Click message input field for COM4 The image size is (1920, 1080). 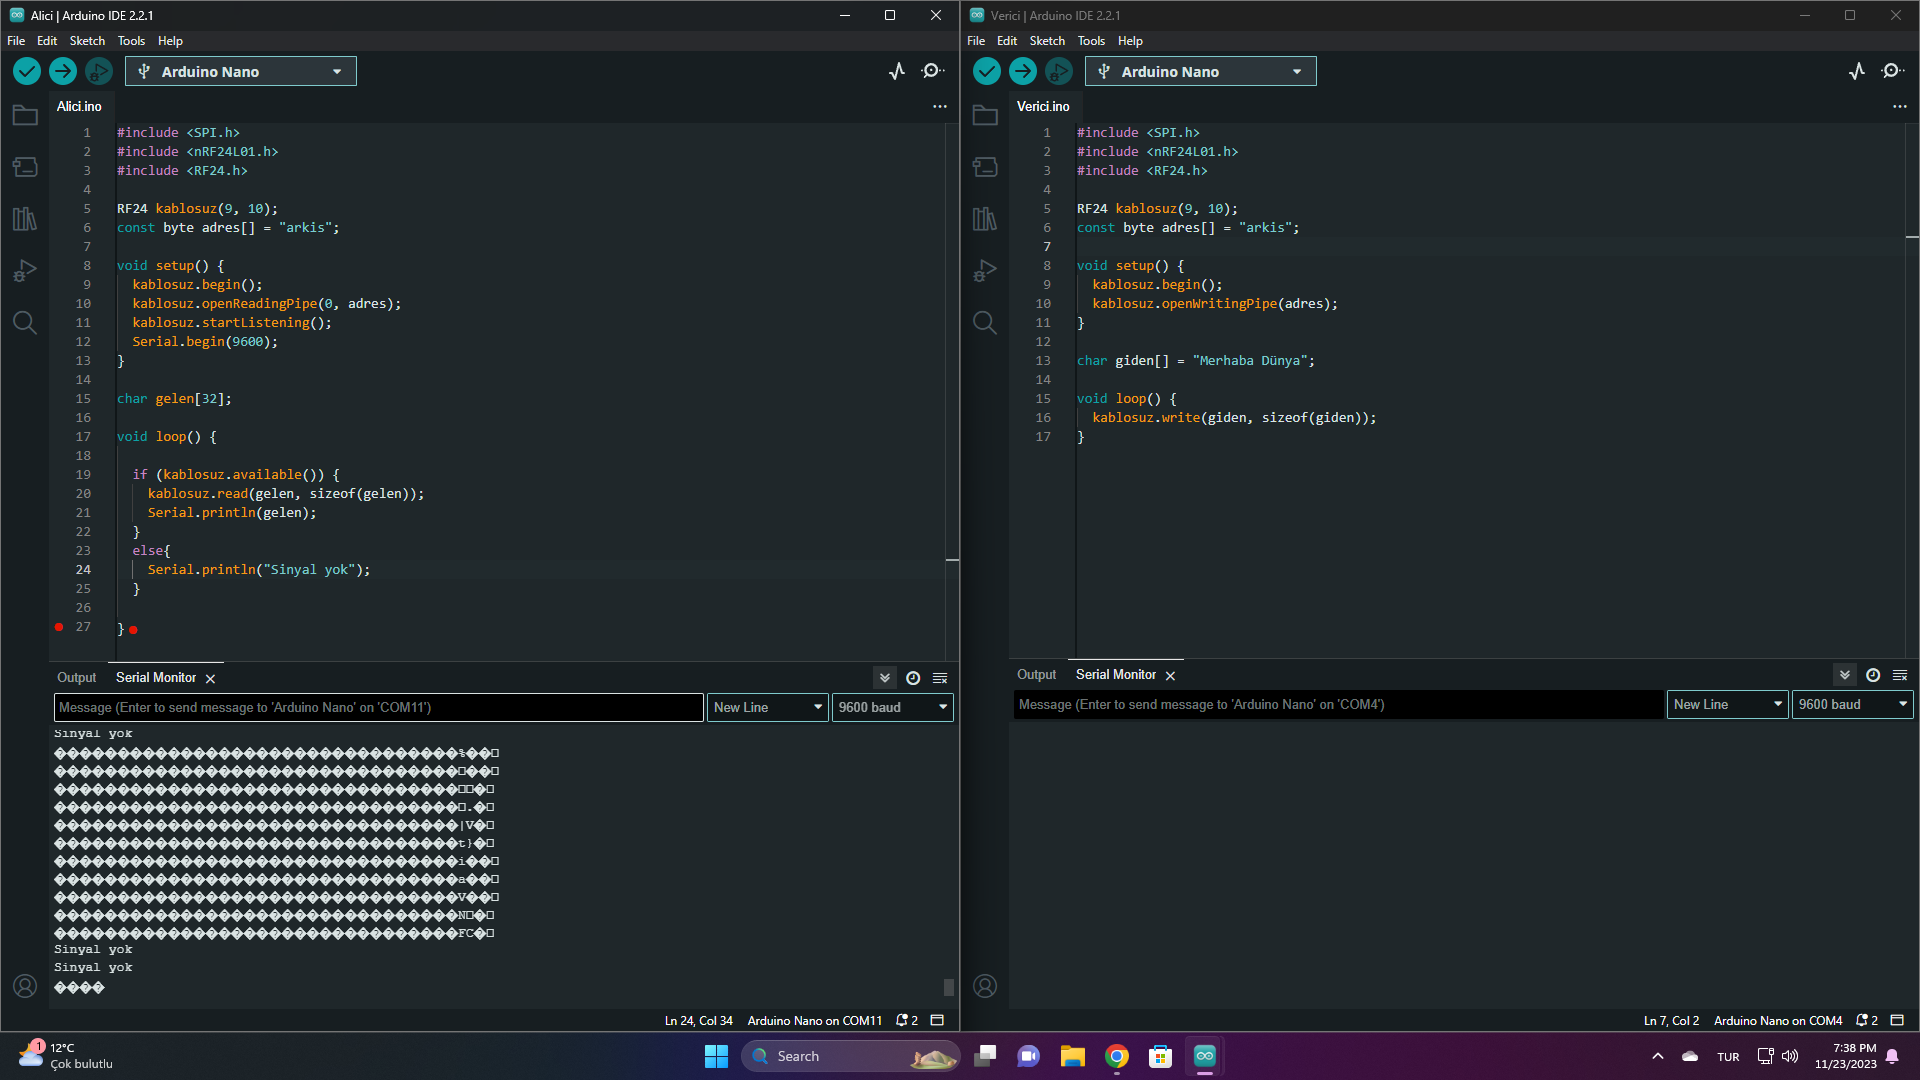tap(1339, 704)
